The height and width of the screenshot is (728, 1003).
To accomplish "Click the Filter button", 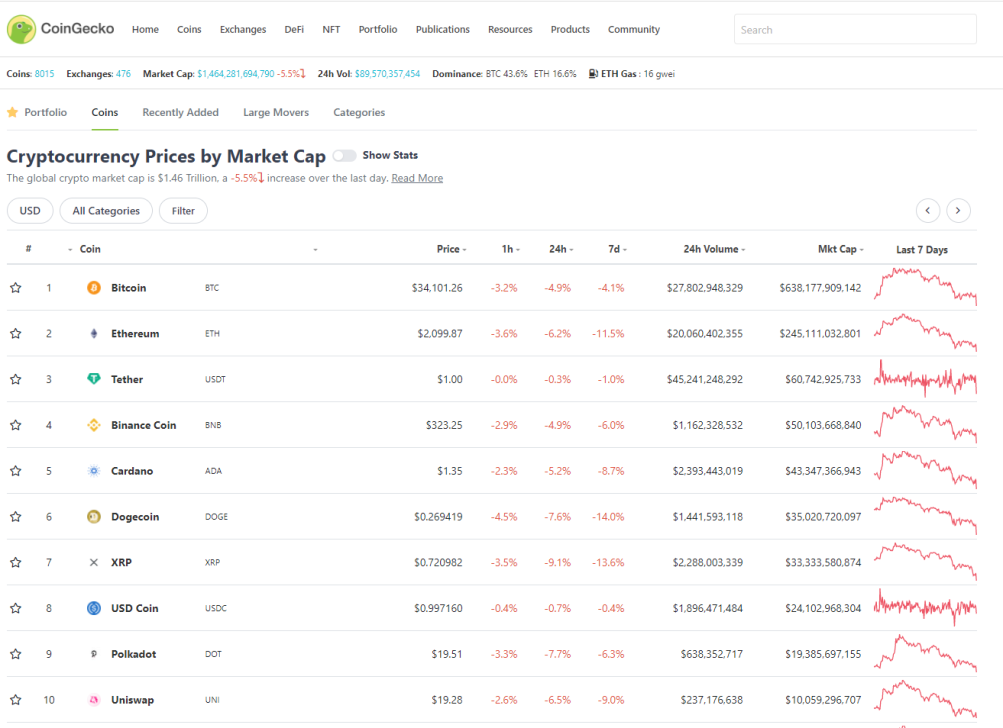I will pyautogui.click(x=183, y=210).
